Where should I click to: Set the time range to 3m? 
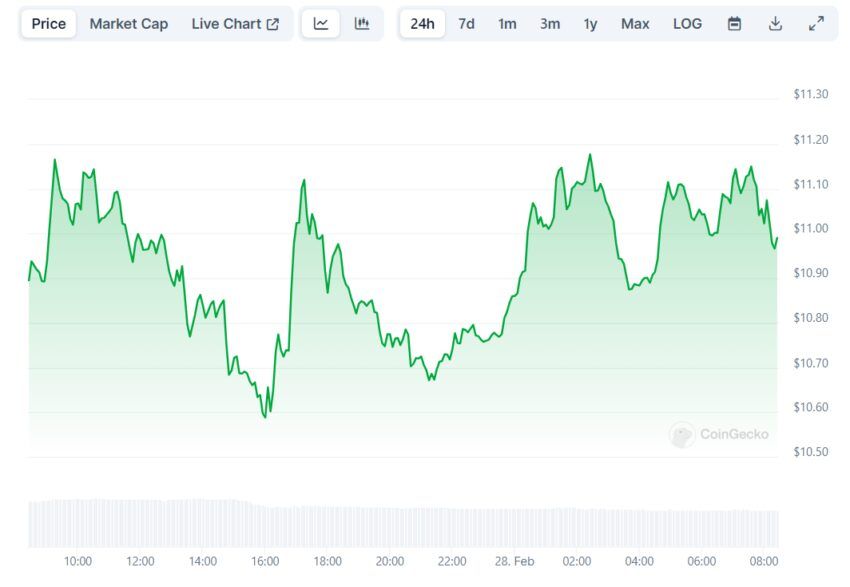[550, 24]
